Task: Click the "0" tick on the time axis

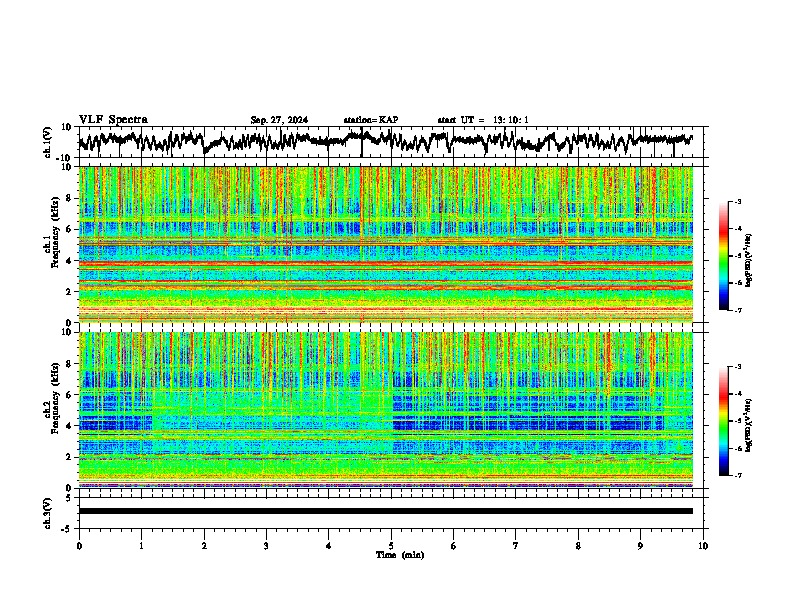Action: coord(79,546)
